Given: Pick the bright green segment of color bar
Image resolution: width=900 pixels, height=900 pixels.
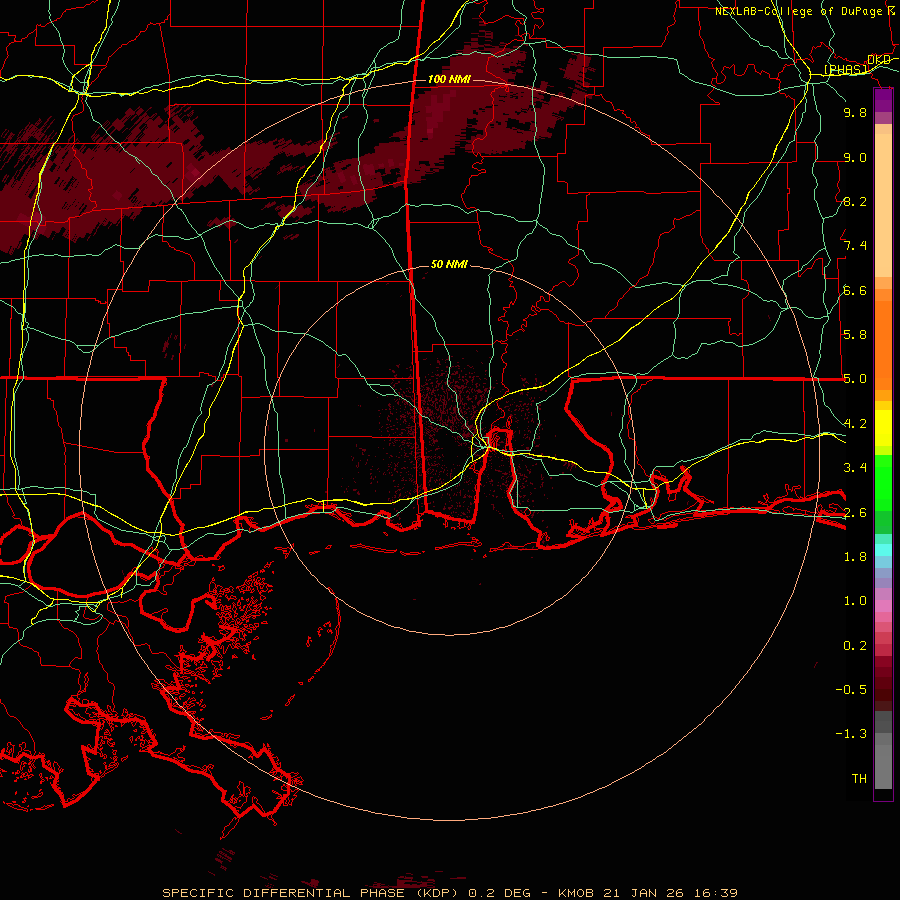Looking at the screenshot, I should [883, 482].
